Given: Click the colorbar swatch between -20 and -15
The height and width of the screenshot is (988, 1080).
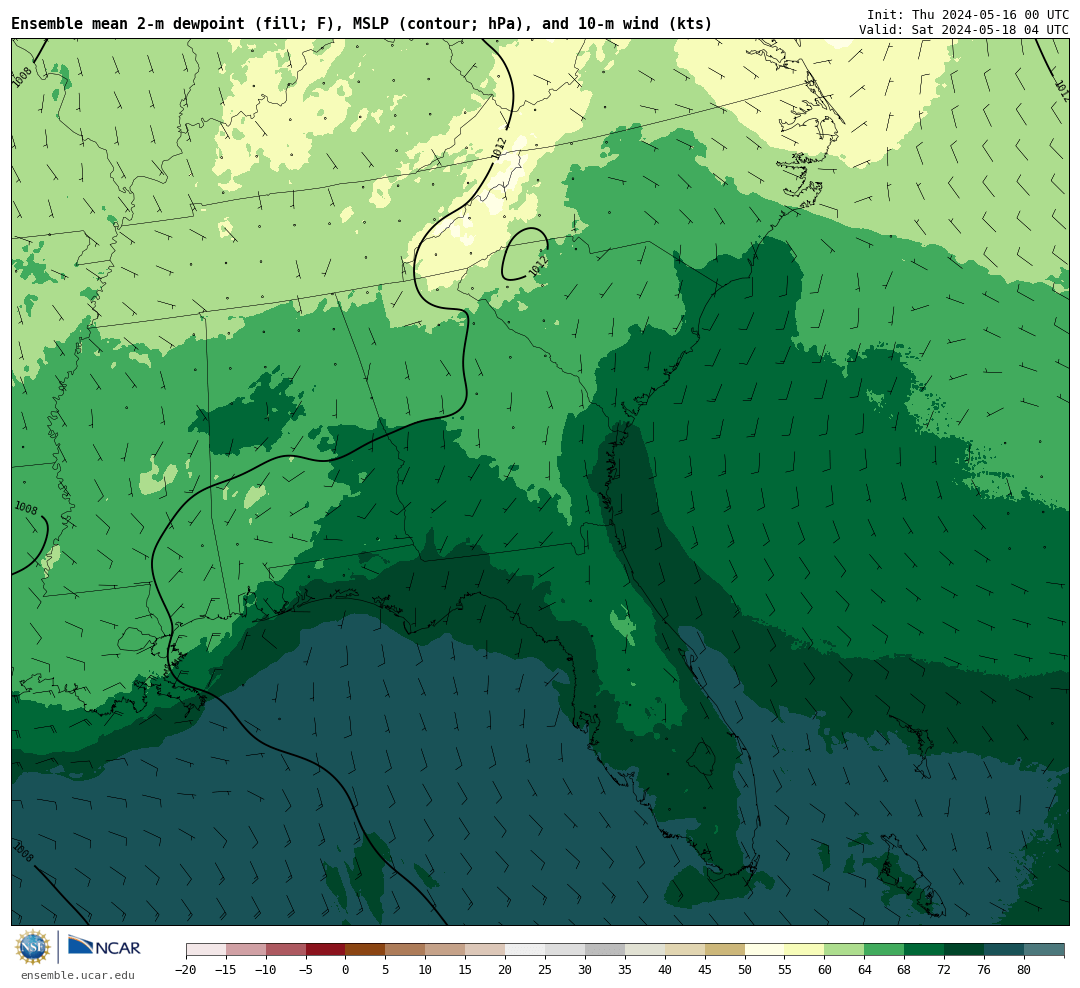Looking at the screenshot, I should 206,950.
